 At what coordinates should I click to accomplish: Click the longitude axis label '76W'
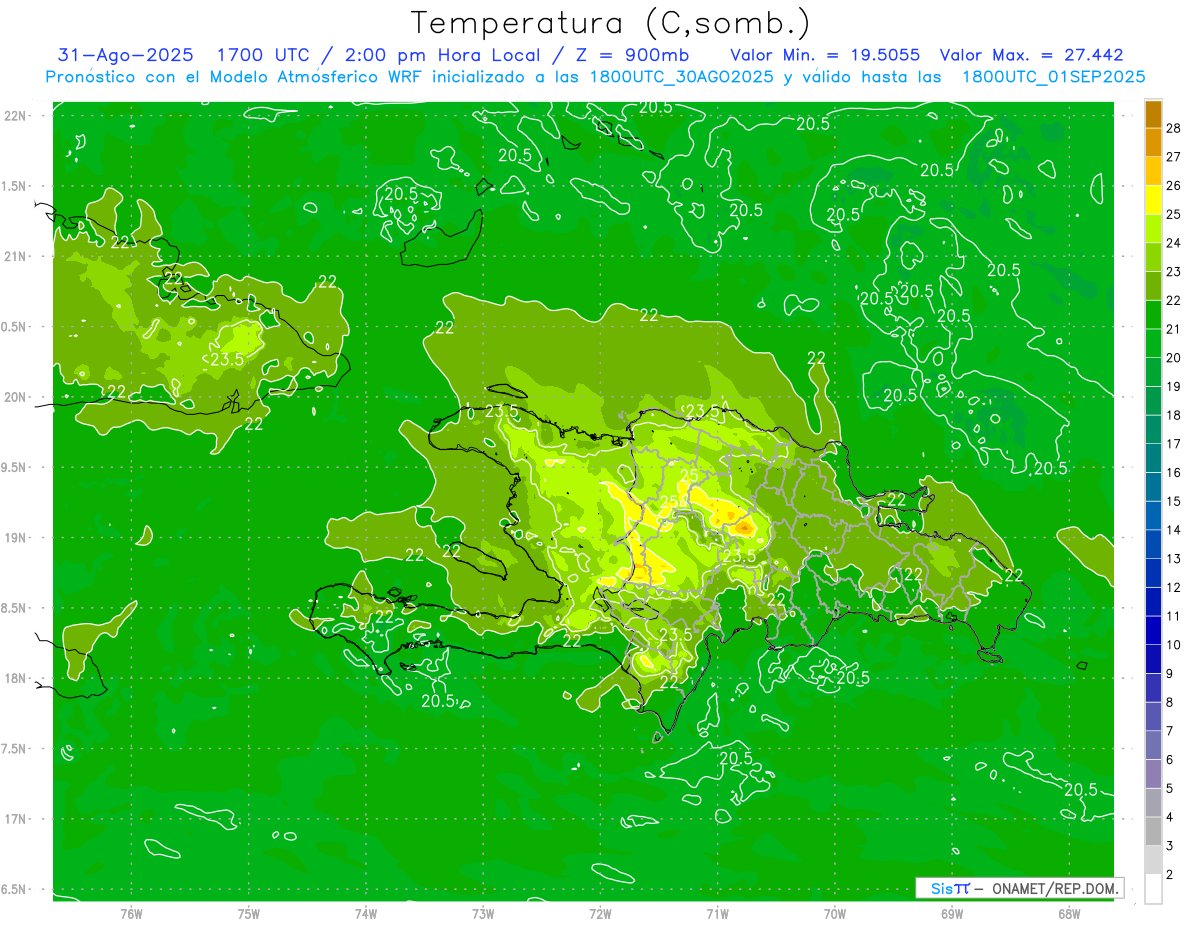tap(131, 913)
